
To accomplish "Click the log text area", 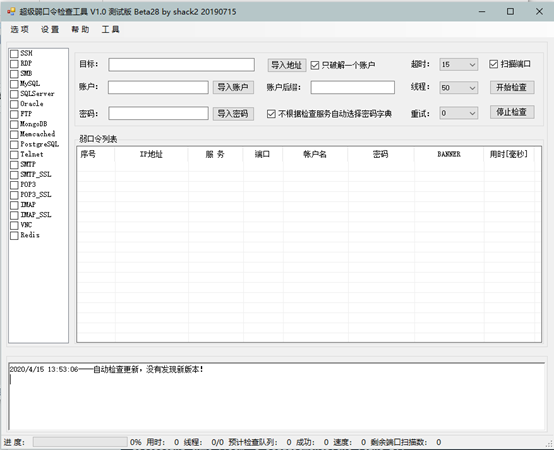I will (277, 397).
